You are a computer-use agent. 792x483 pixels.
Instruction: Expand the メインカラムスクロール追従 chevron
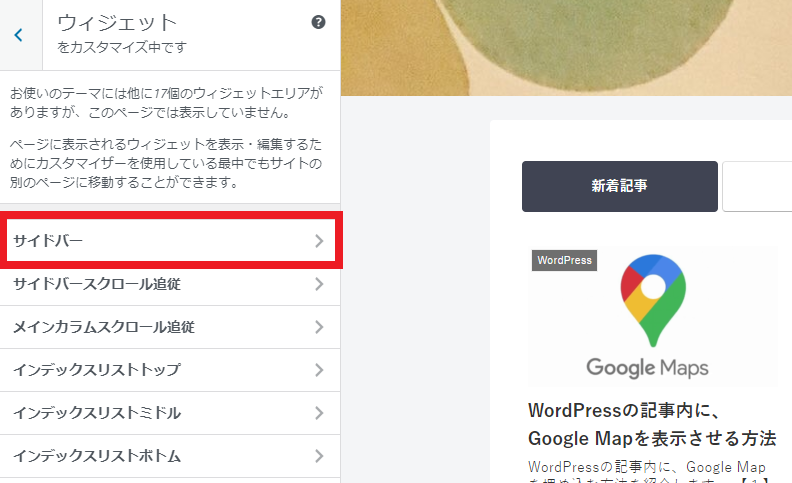click(319, 327)
